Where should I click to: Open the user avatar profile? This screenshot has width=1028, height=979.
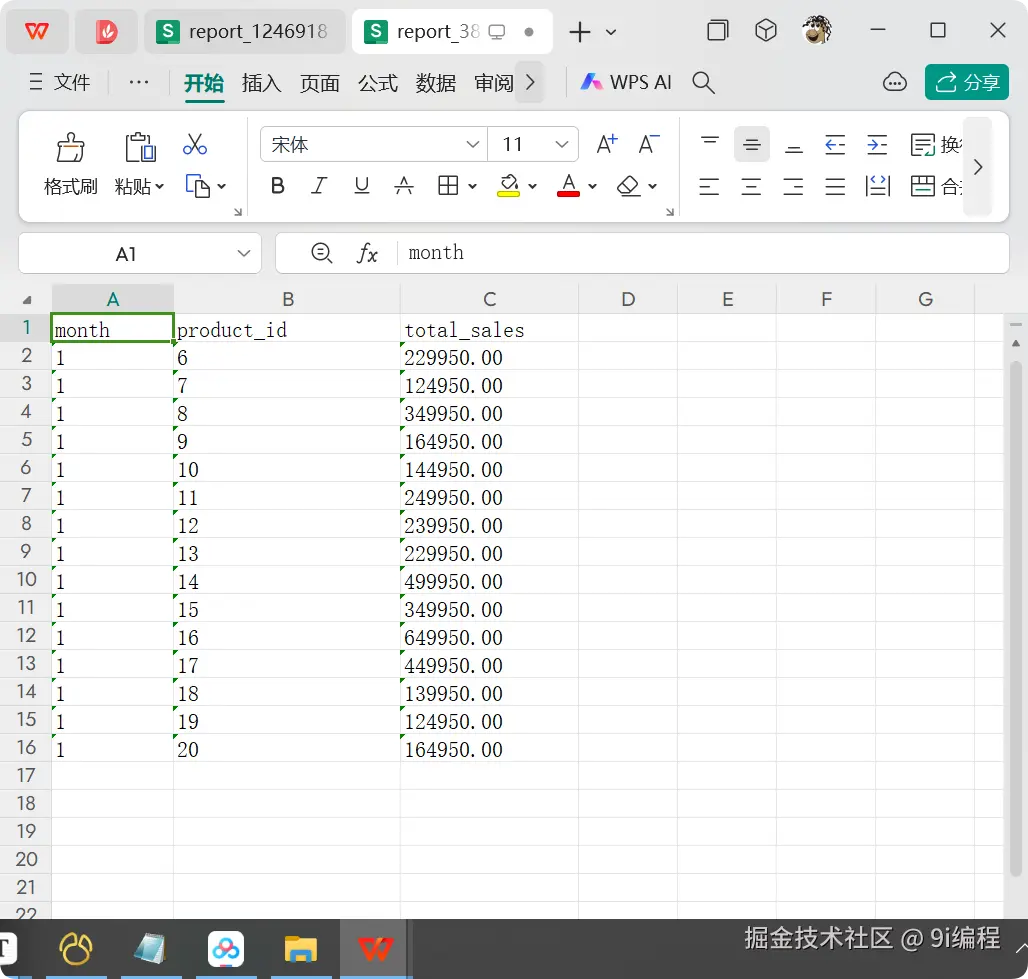(817, 30)
